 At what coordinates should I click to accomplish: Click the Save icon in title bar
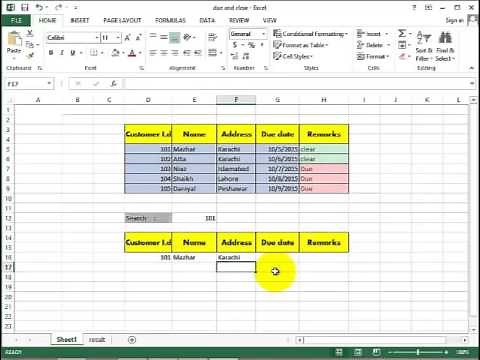pyautogui.click(x=25, y=7)
